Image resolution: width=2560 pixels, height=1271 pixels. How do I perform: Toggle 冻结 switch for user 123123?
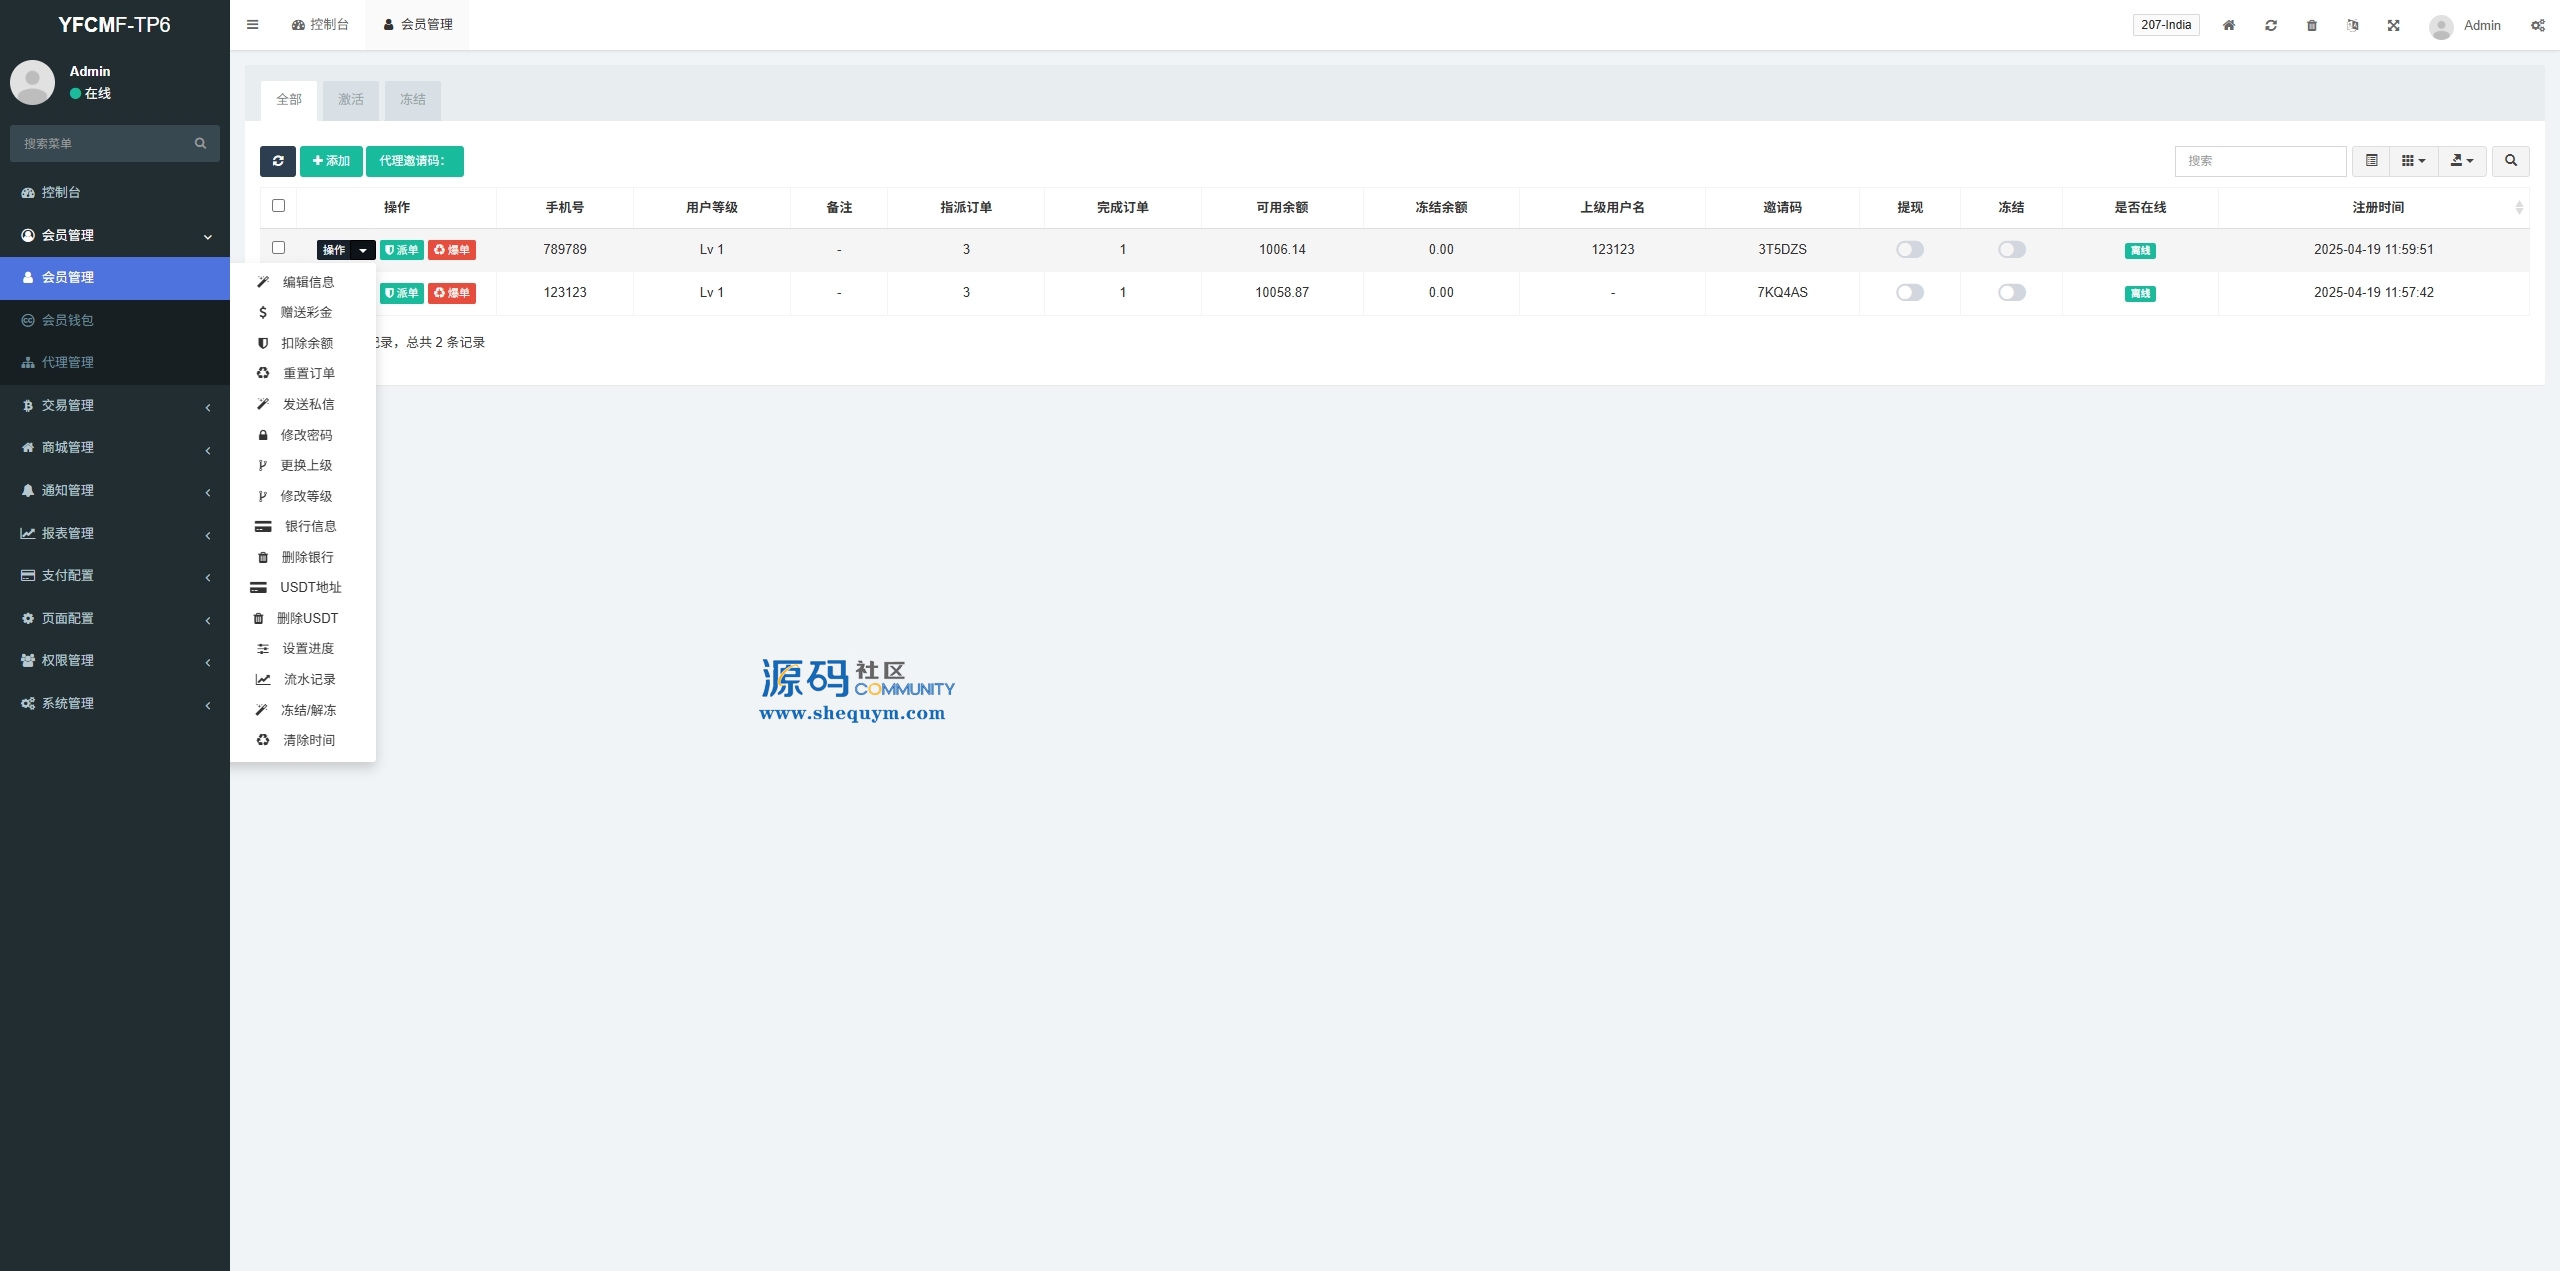point(2011,293)
